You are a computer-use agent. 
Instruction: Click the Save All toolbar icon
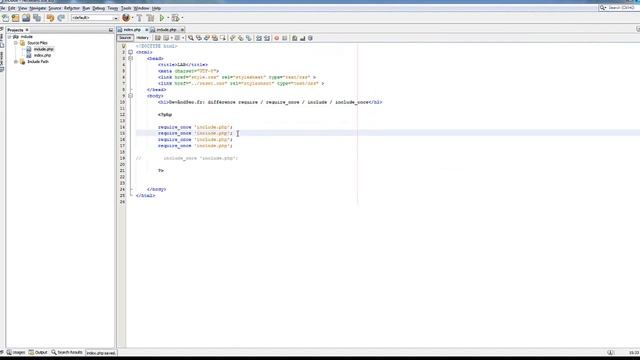(x=37, y=18)
